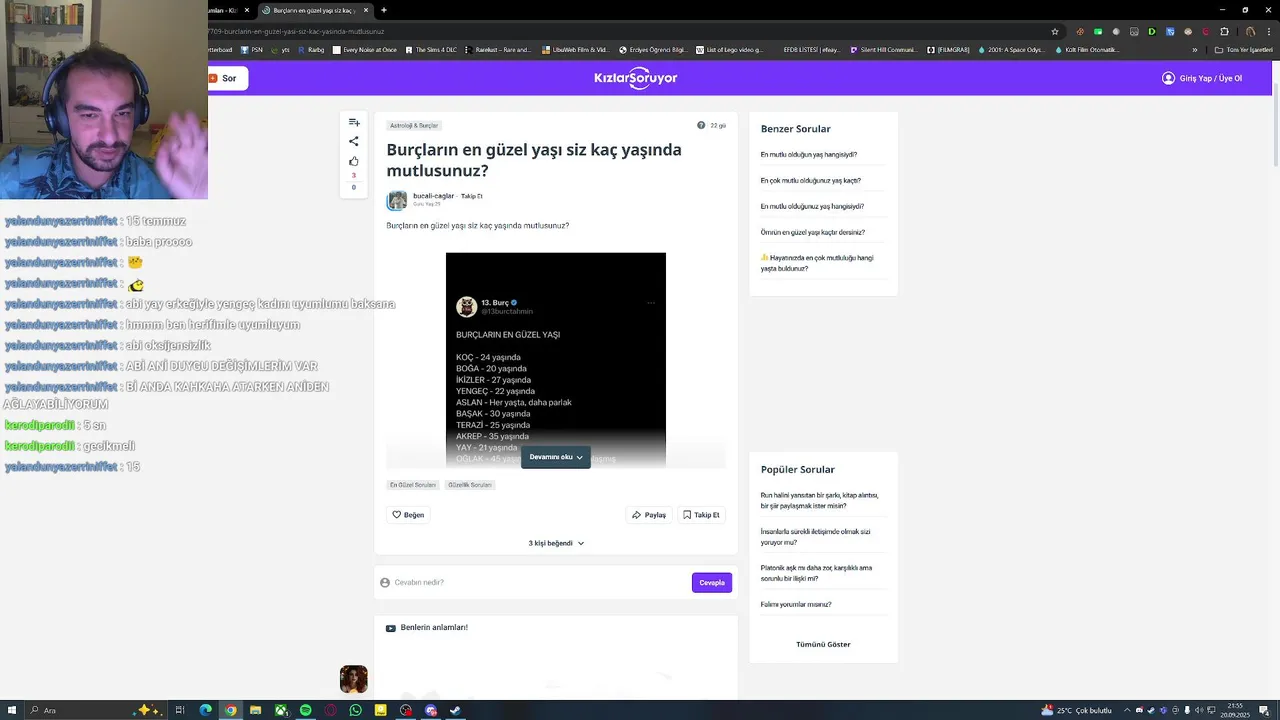Image resolution: width=1280 pixels, height=720 pixels.
Task: Open PSN bookmark in bookmarks bar
Action: (x=252, y=50)
